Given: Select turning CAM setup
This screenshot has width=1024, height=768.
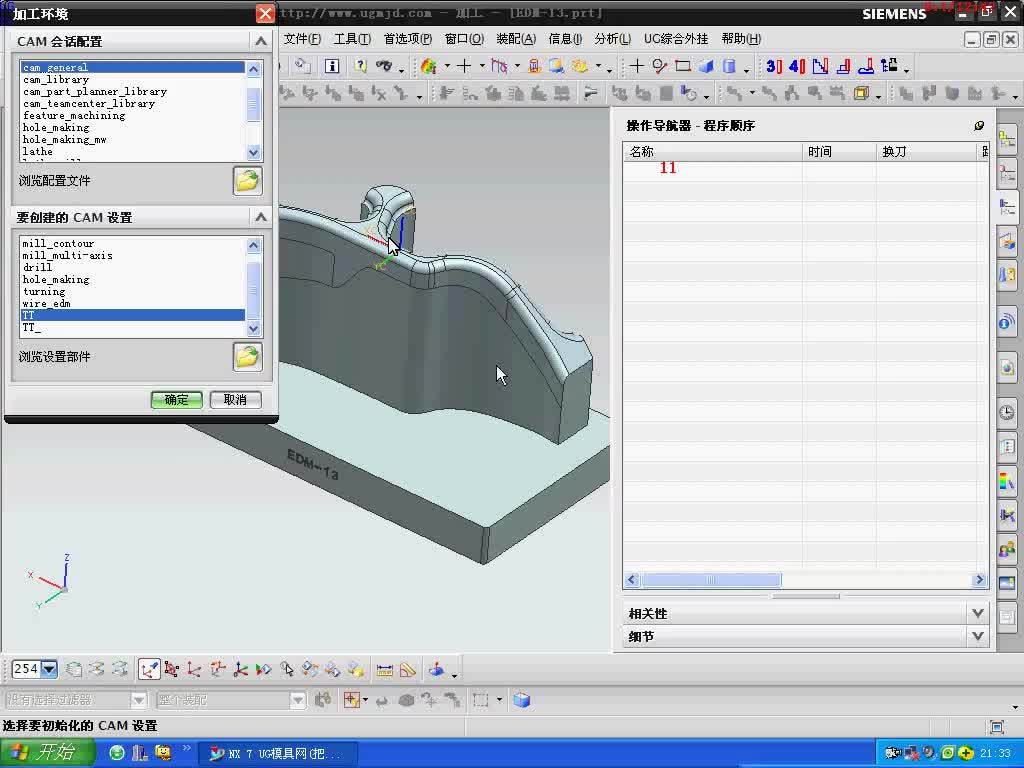Looking at the screenshot, I should pos(133,291).
